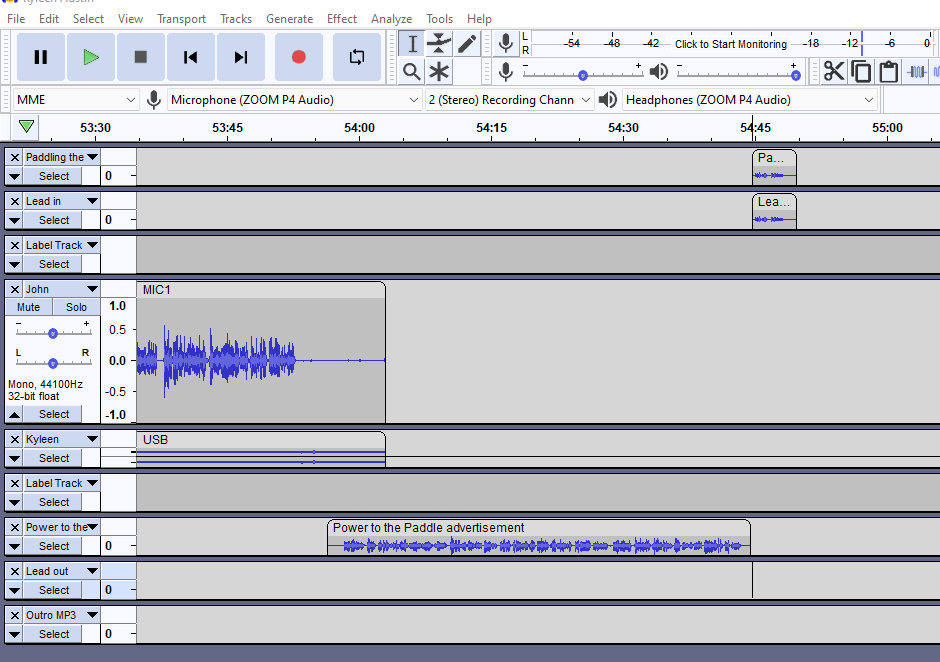Open the audio host MME dropdown
The width and height of the screenshot is (940, 662).
point(76,100)
